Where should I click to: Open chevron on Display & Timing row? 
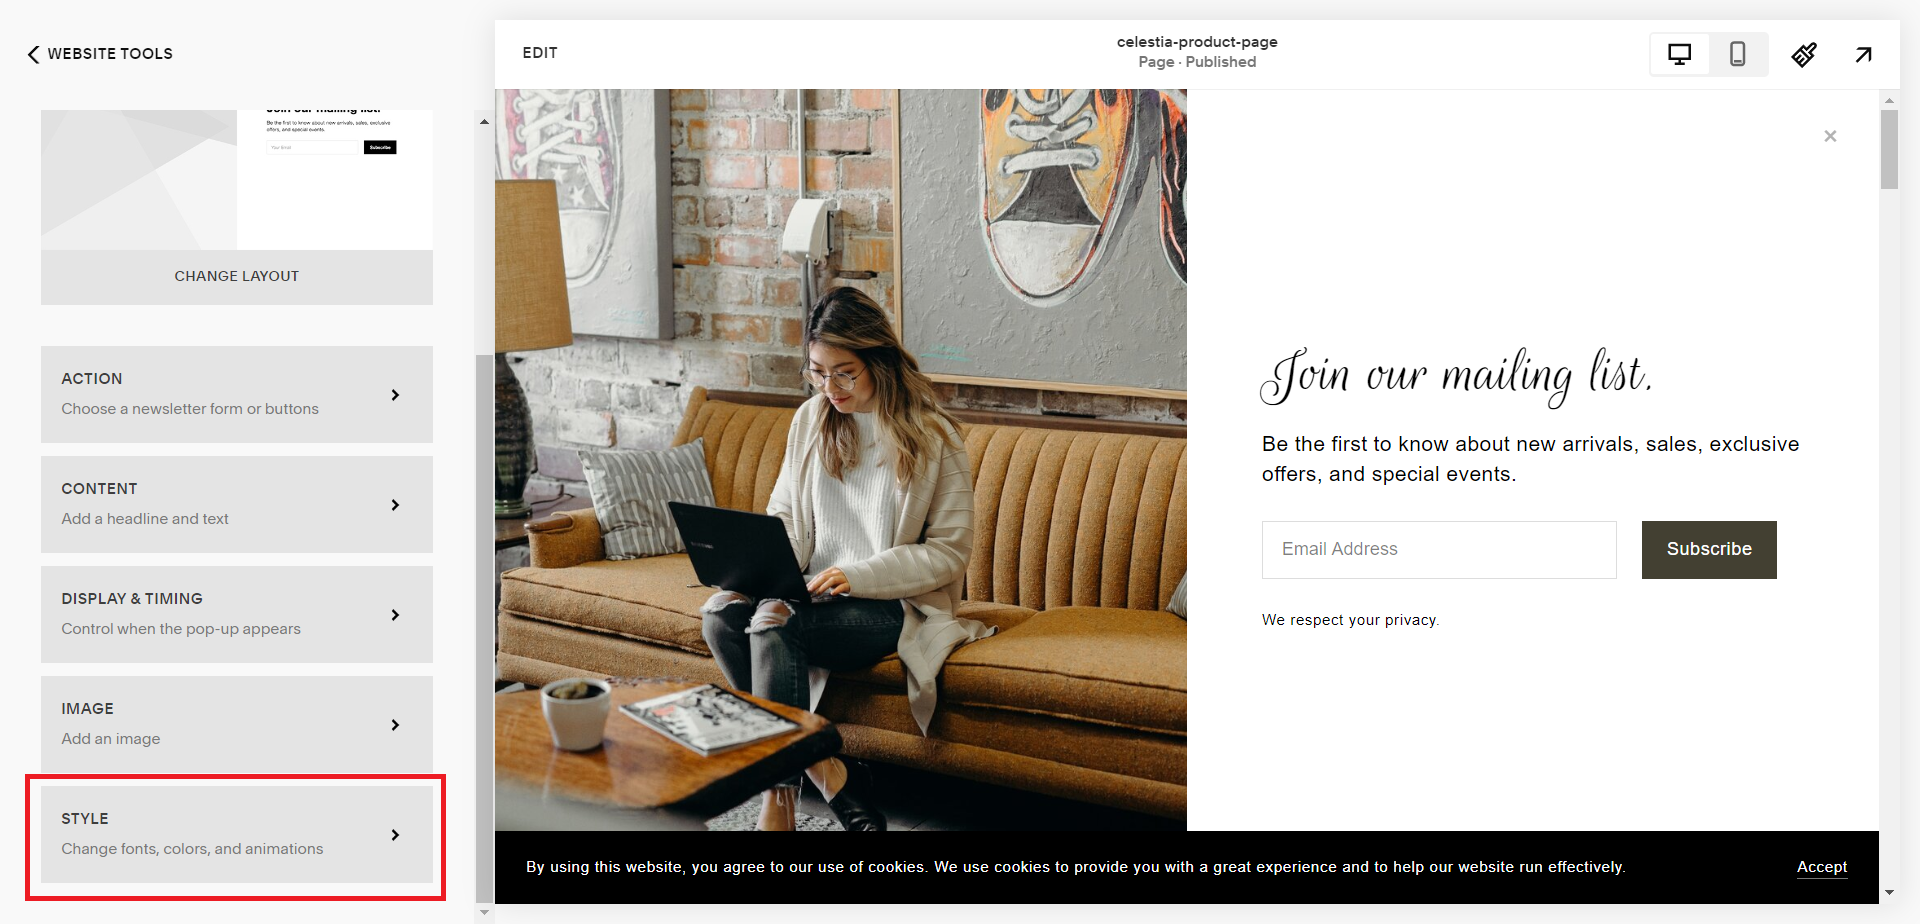tap(396, 615)
